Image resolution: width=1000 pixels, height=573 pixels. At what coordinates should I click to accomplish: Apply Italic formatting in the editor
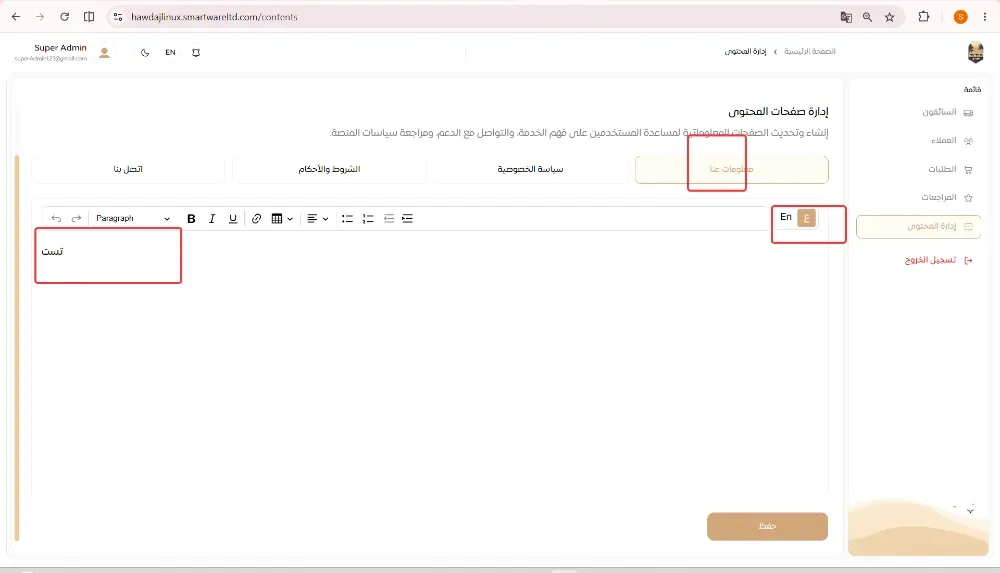tap(212, 218)
